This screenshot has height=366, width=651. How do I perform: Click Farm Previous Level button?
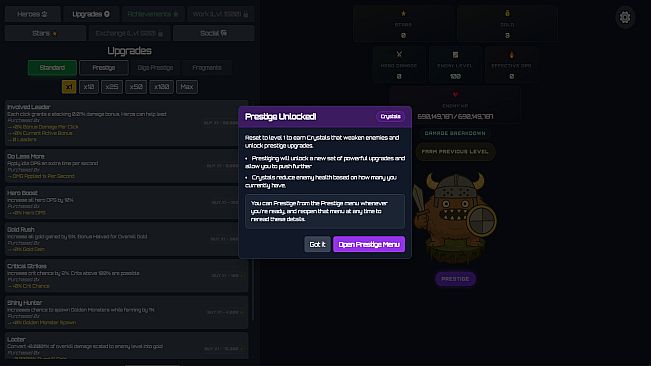click(x=455, y=152)
